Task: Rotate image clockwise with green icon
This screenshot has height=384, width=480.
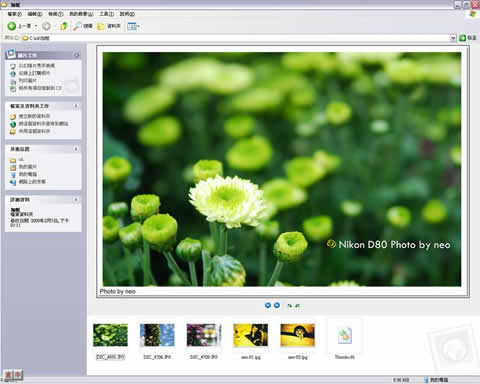Action: coord(289,305)
